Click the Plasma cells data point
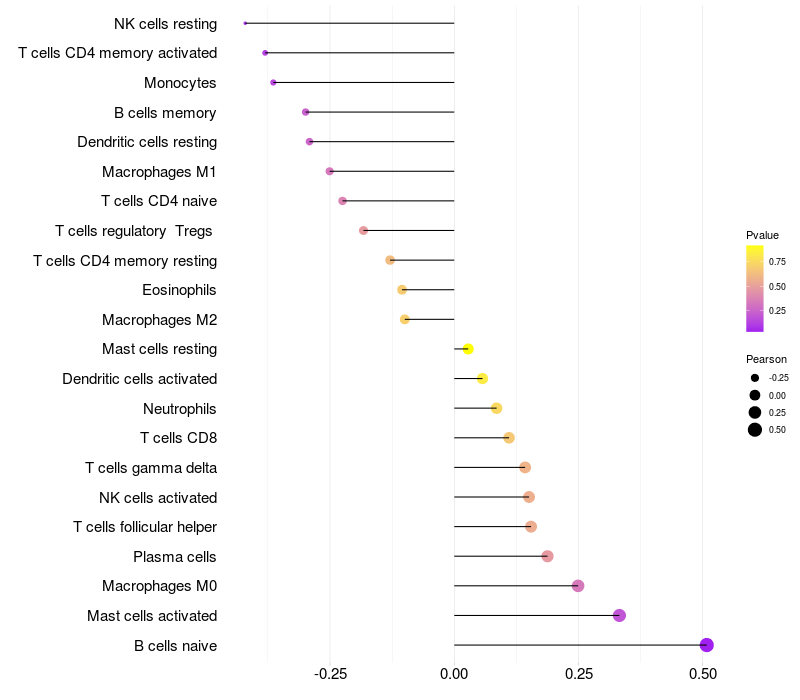This screenshot has height=700, width=800. pyautogui.click(x=547, y=556)
